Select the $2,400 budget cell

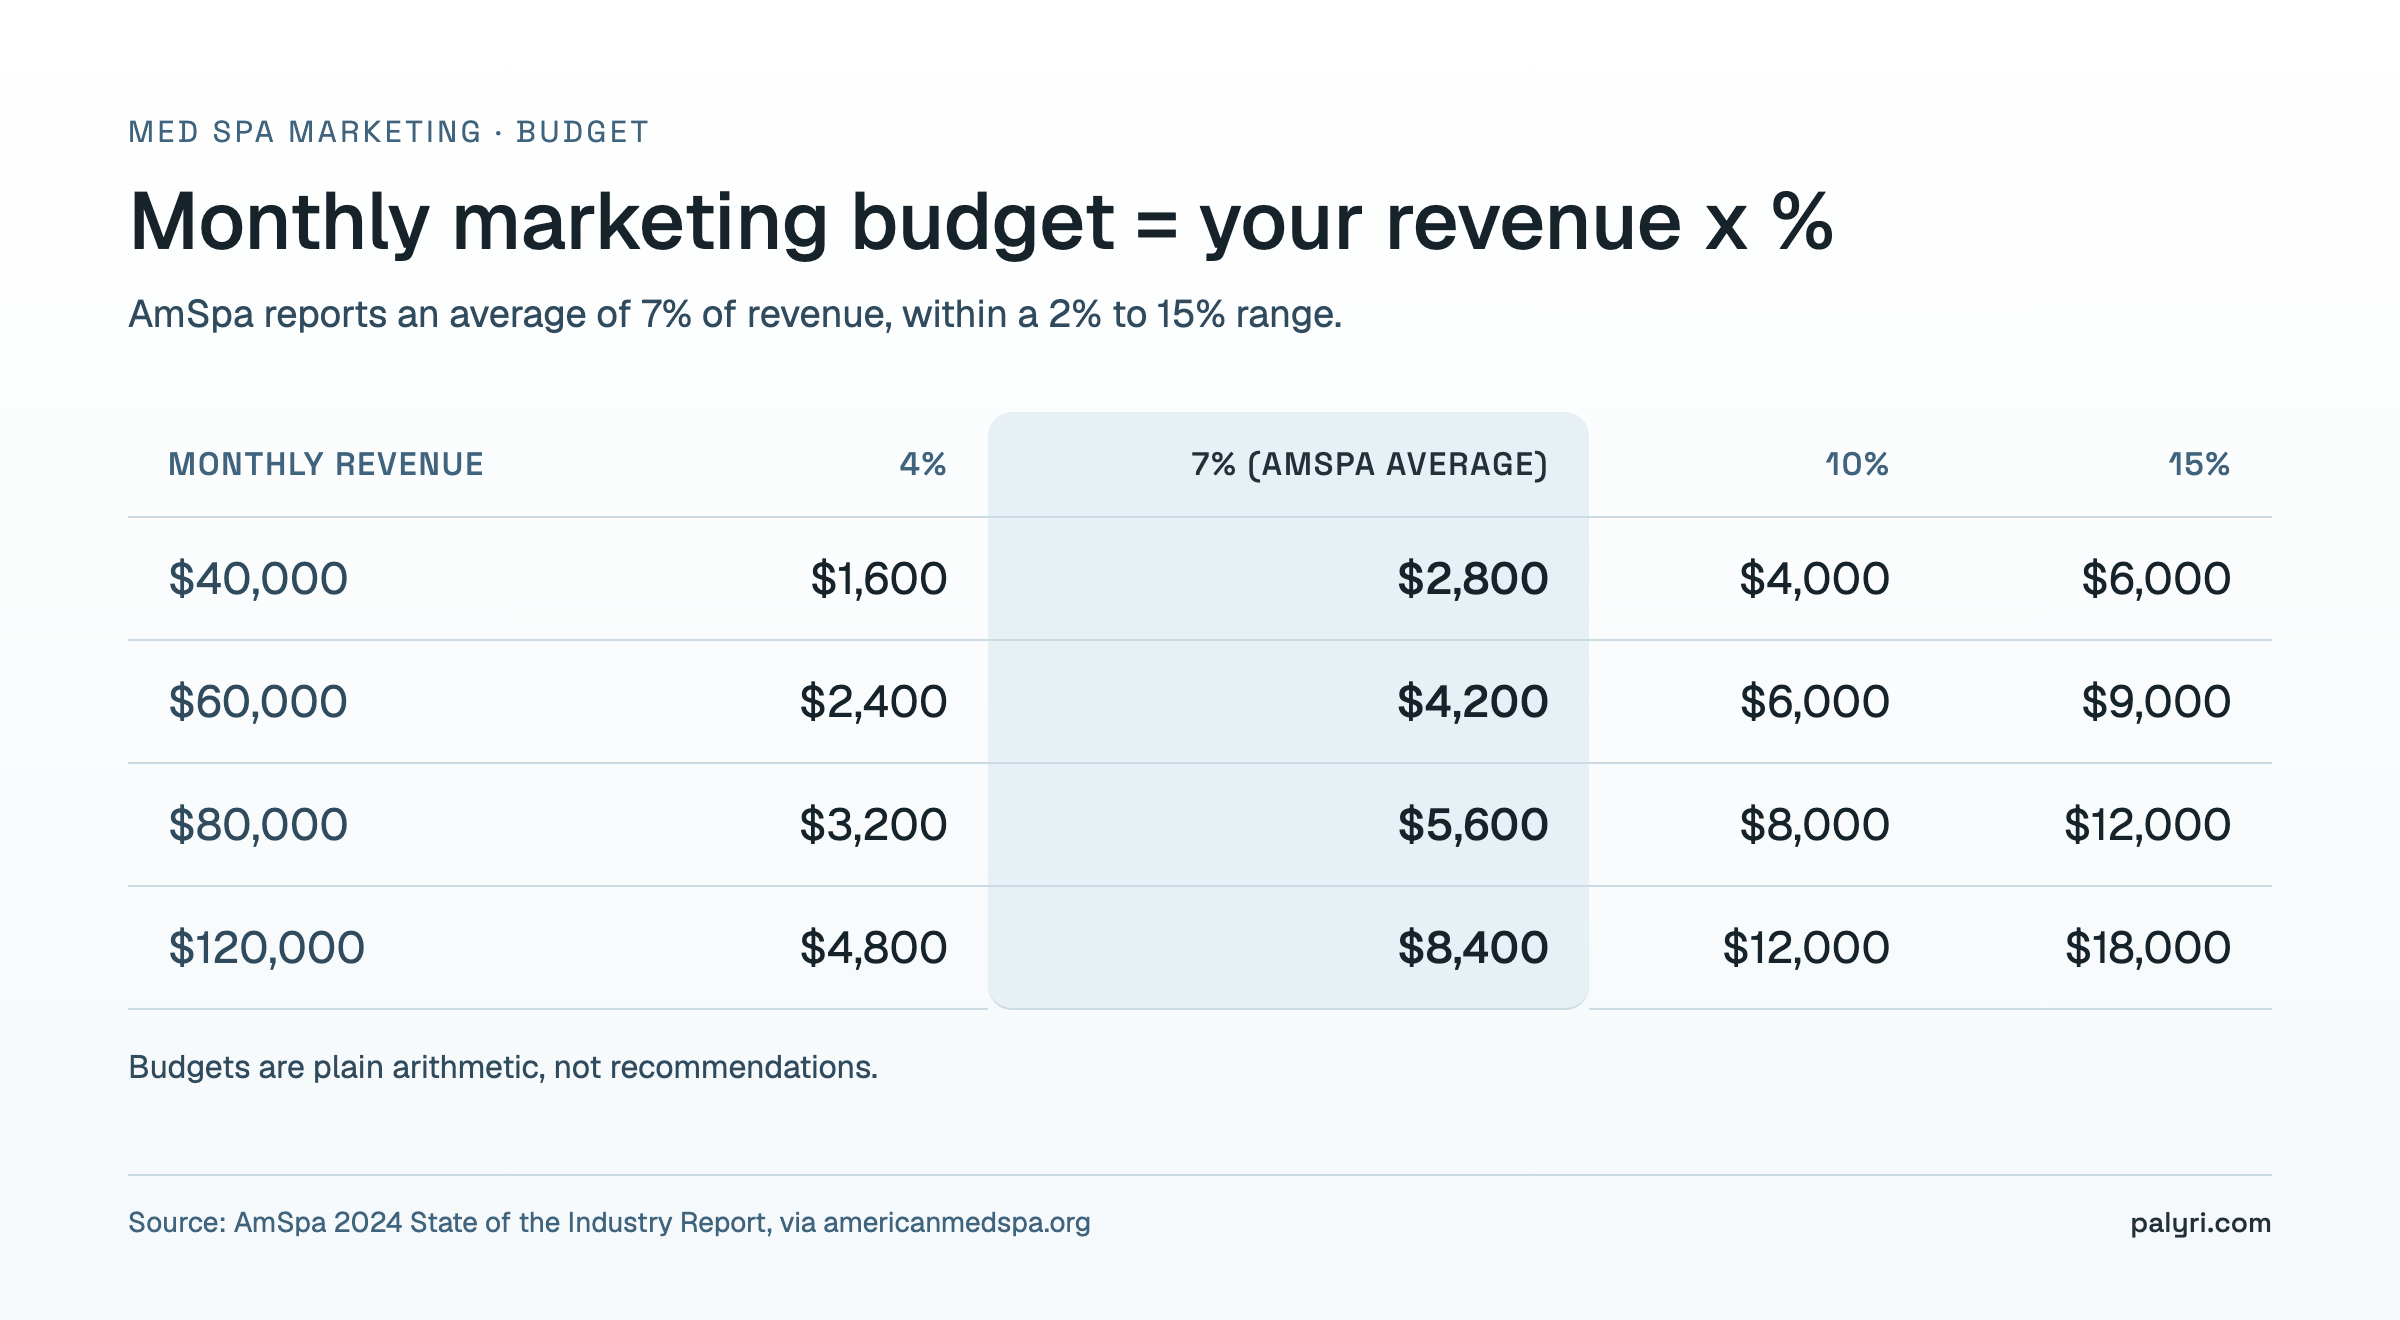click(x=873, y=702)
